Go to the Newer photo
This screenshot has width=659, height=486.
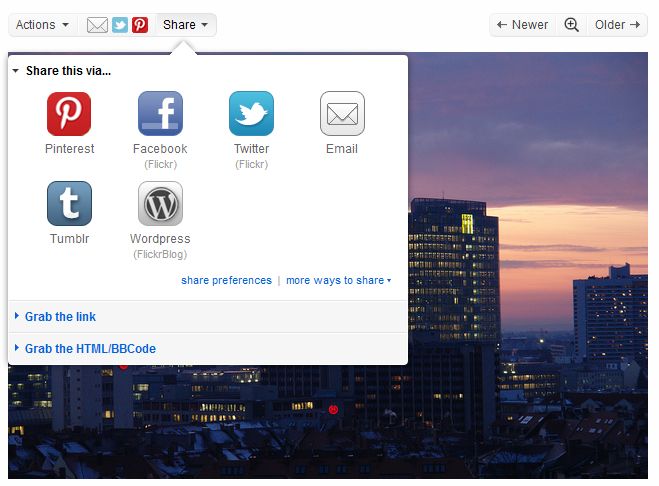[x=522, y=25]
